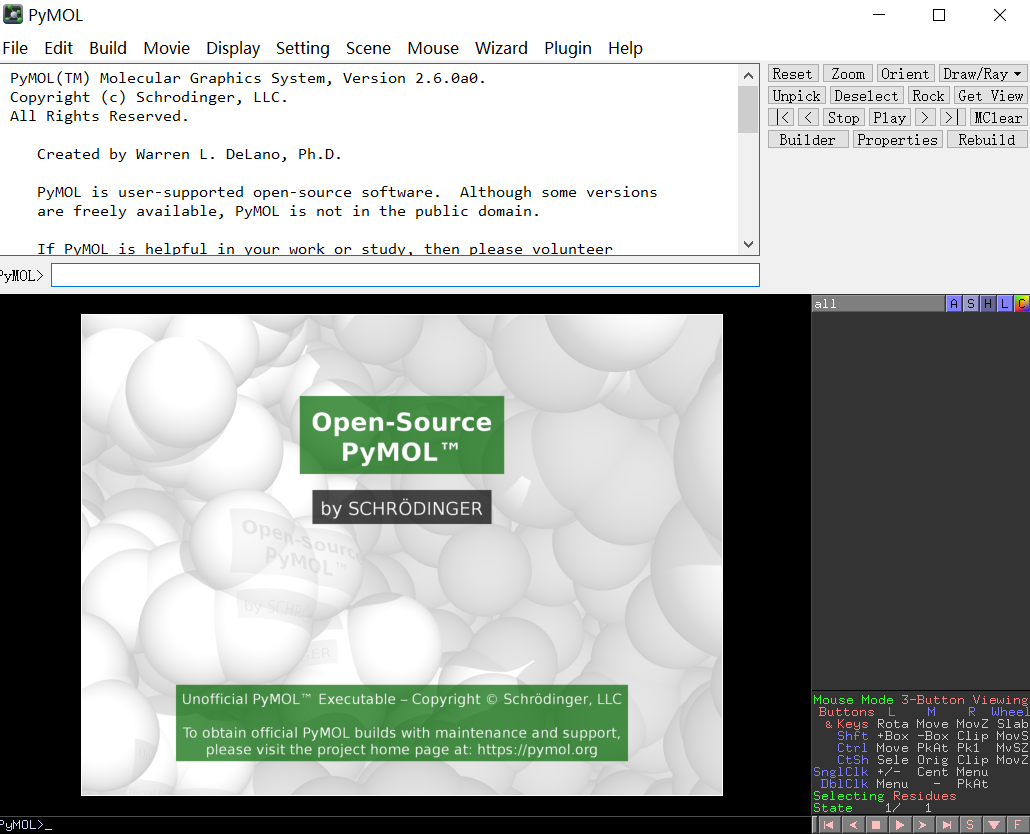Open the C (Color) menu for object all
The width and height of the screenshot is (1030, 834).
click(x=1021, y=303)
